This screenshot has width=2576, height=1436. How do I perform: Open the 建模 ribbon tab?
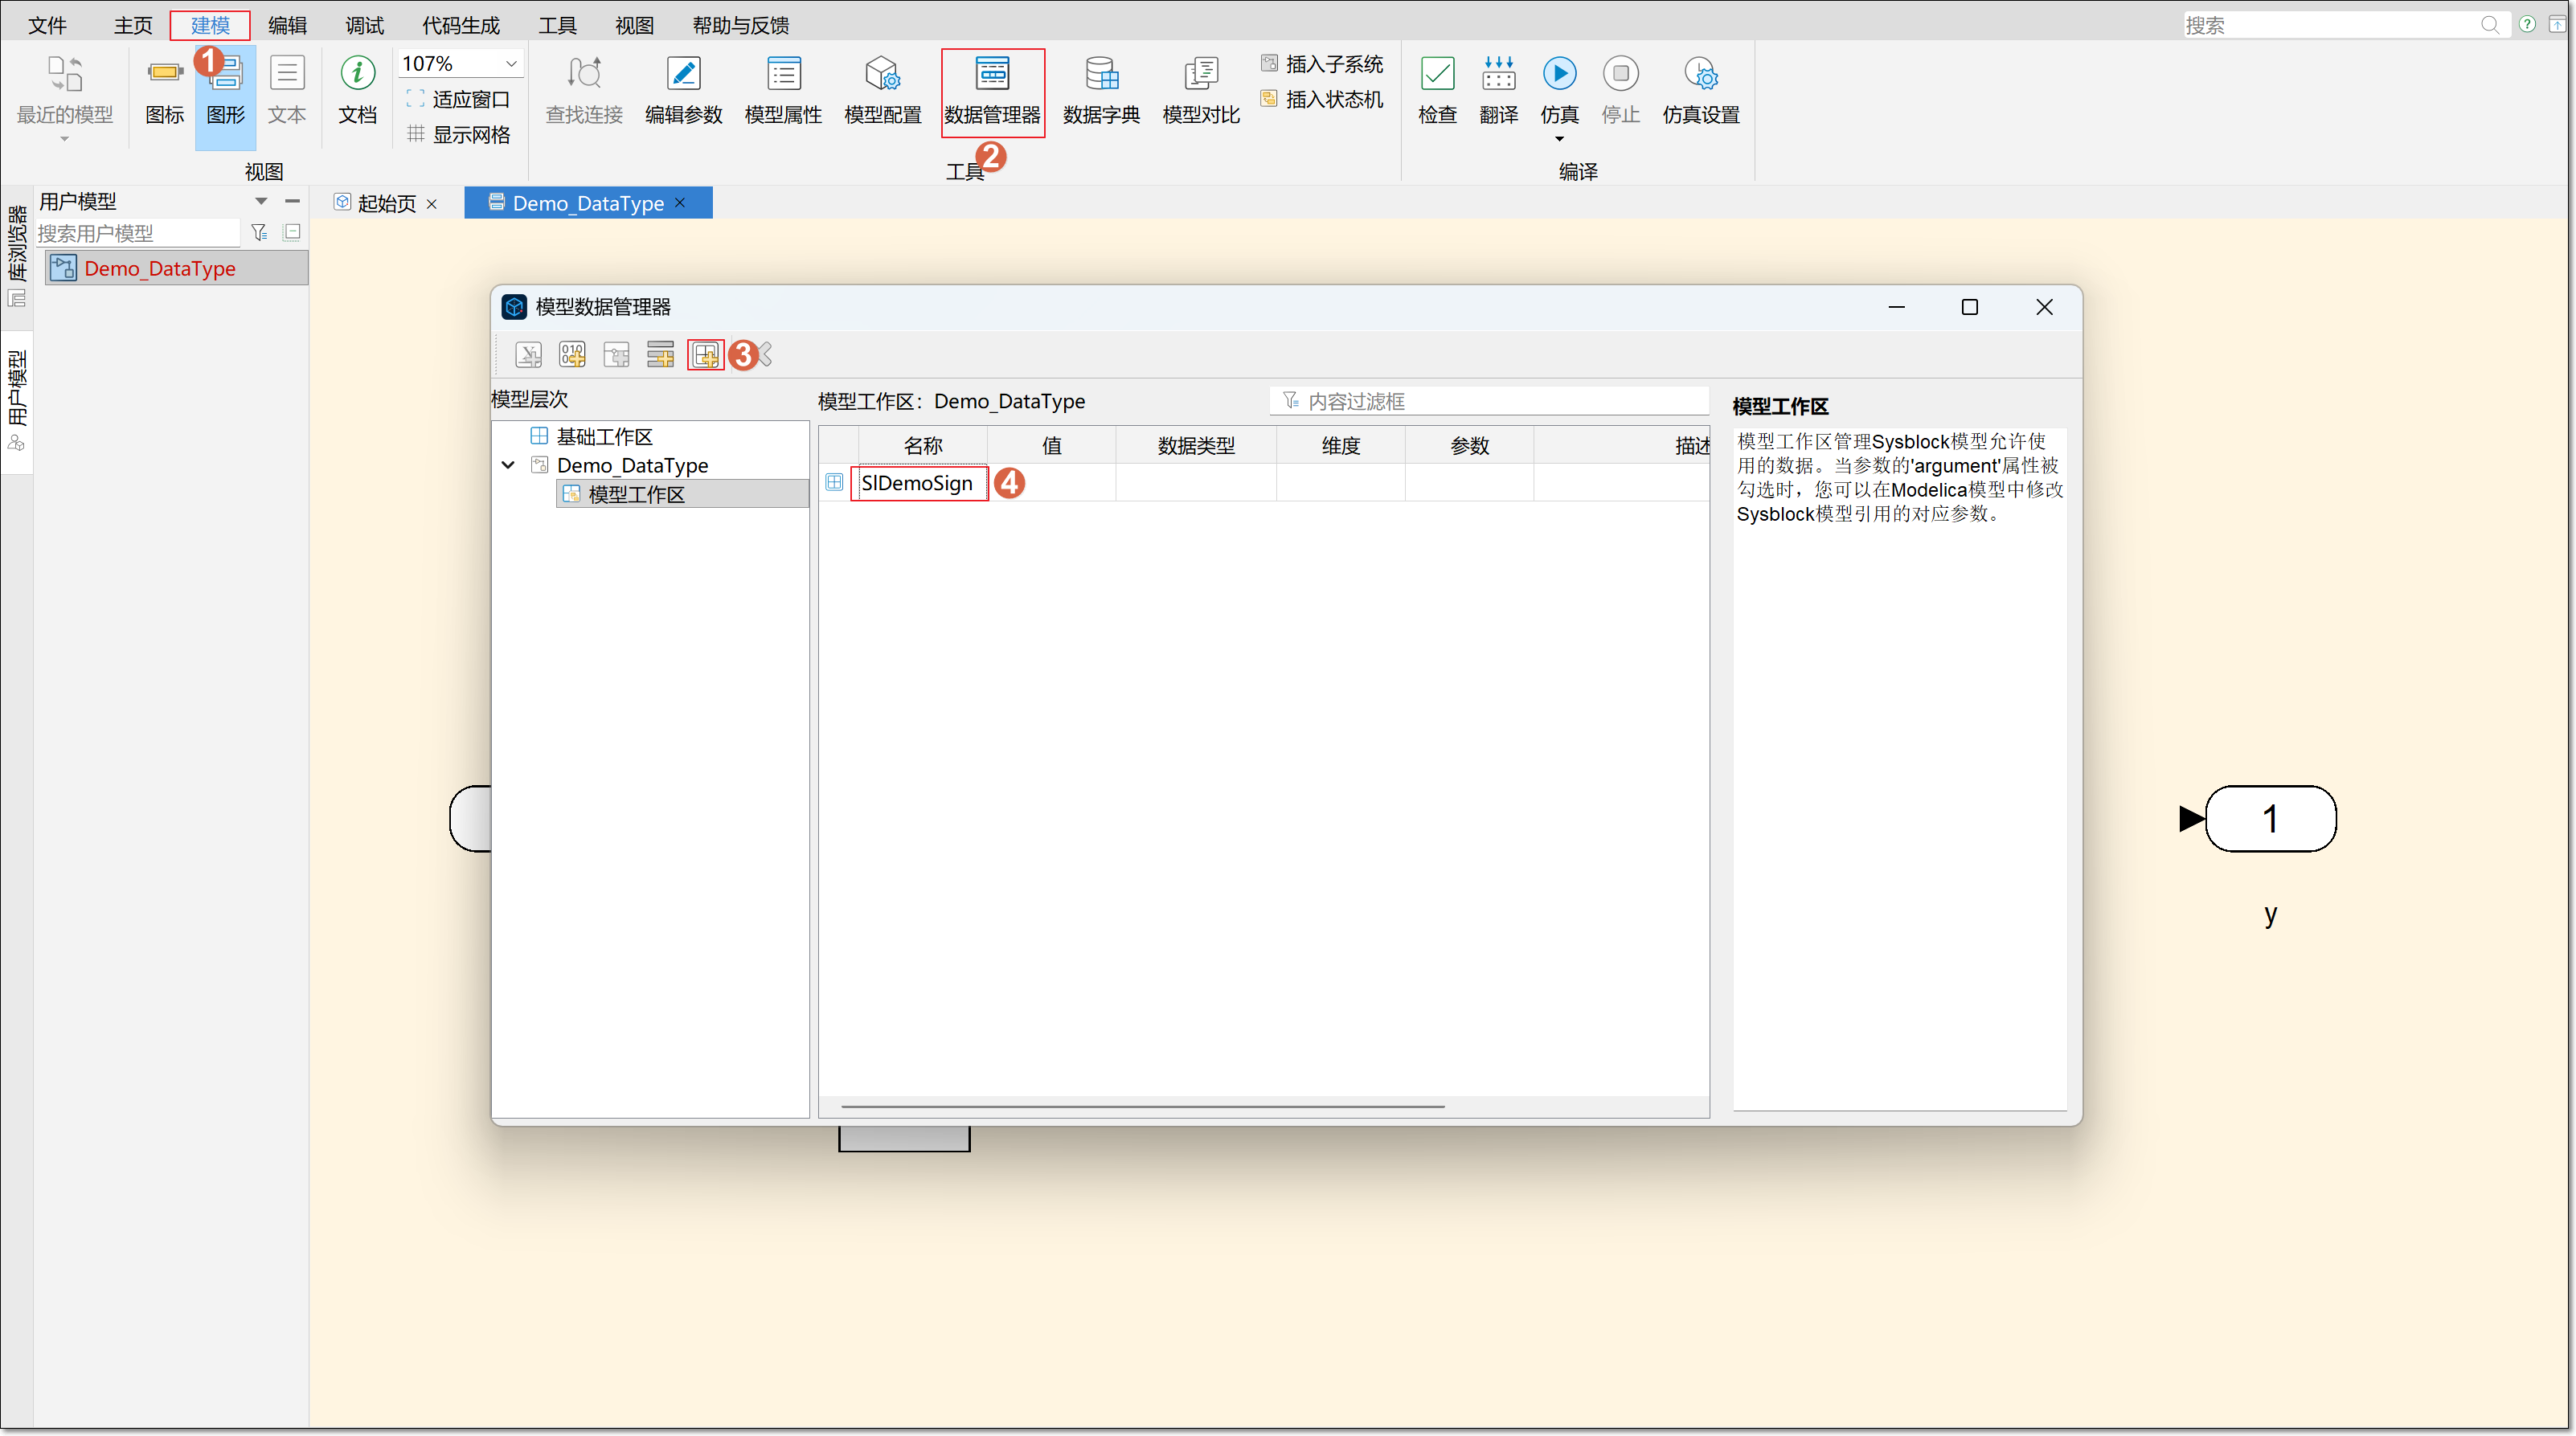pyautogui.click(x=210, y=25)
